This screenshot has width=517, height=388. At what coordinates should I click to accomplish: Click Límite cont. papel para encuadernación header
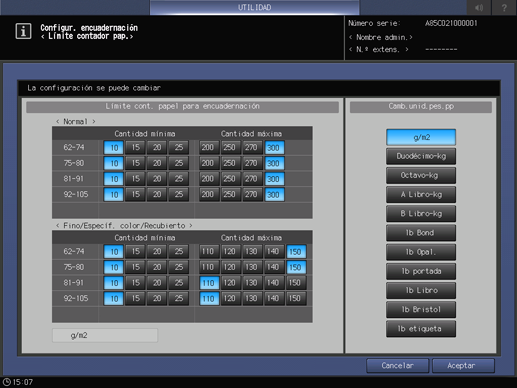(182, 107)
